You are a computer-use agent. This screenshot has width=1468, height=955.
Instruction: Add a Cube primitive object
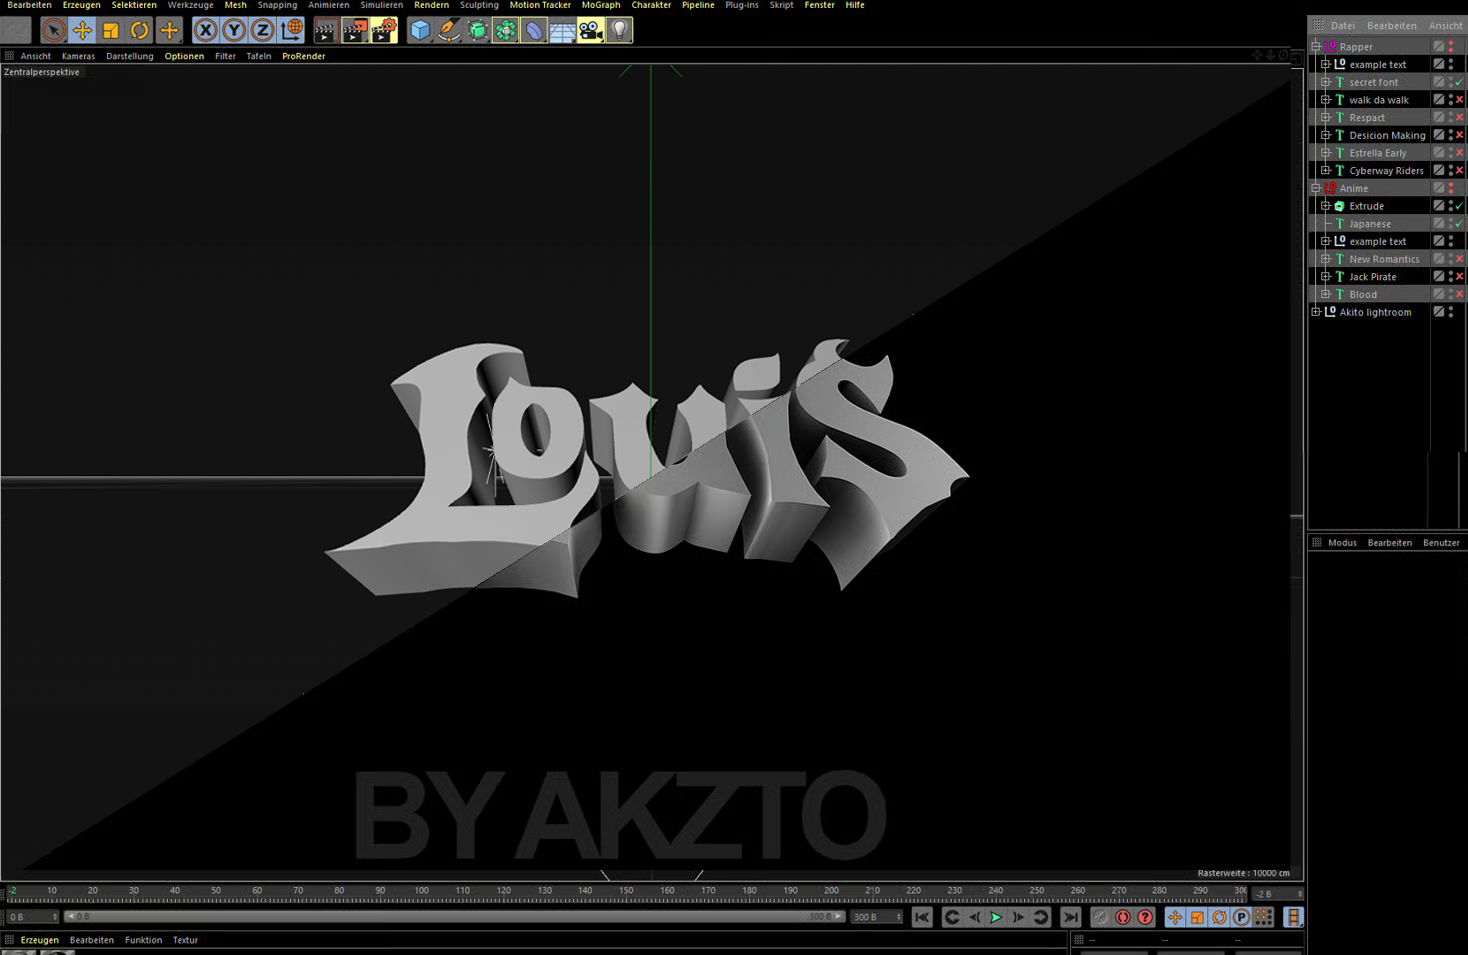point(420,30)
